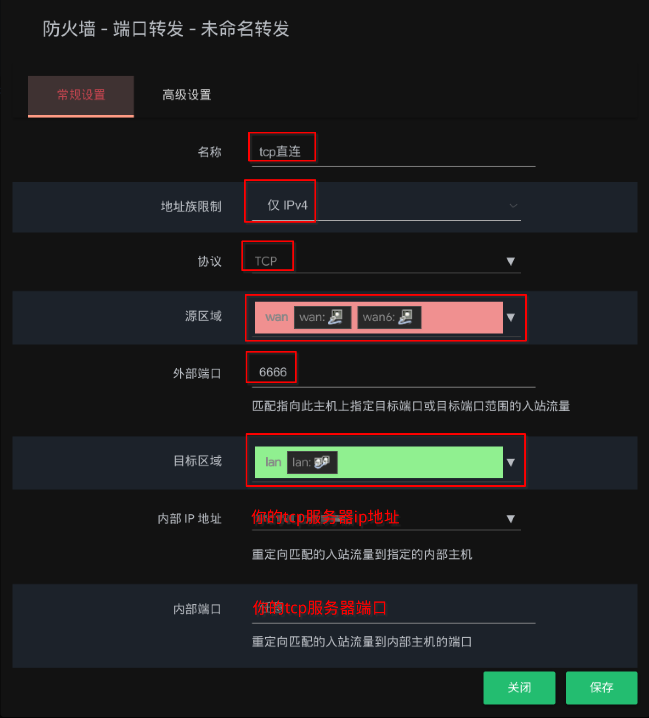Click the wan: interface tag badge

(x=322, y=317)
